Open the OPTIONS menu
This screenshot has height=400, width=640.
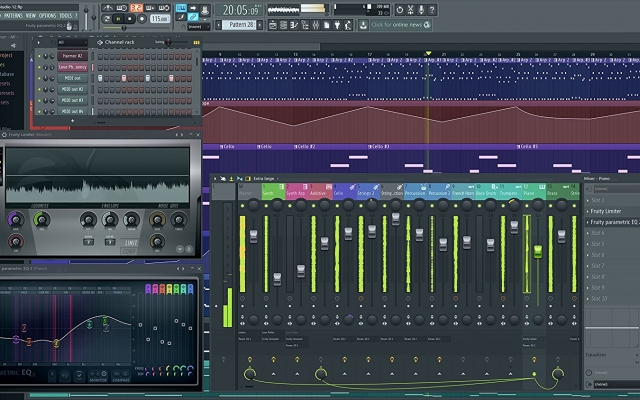pos(48,16)
